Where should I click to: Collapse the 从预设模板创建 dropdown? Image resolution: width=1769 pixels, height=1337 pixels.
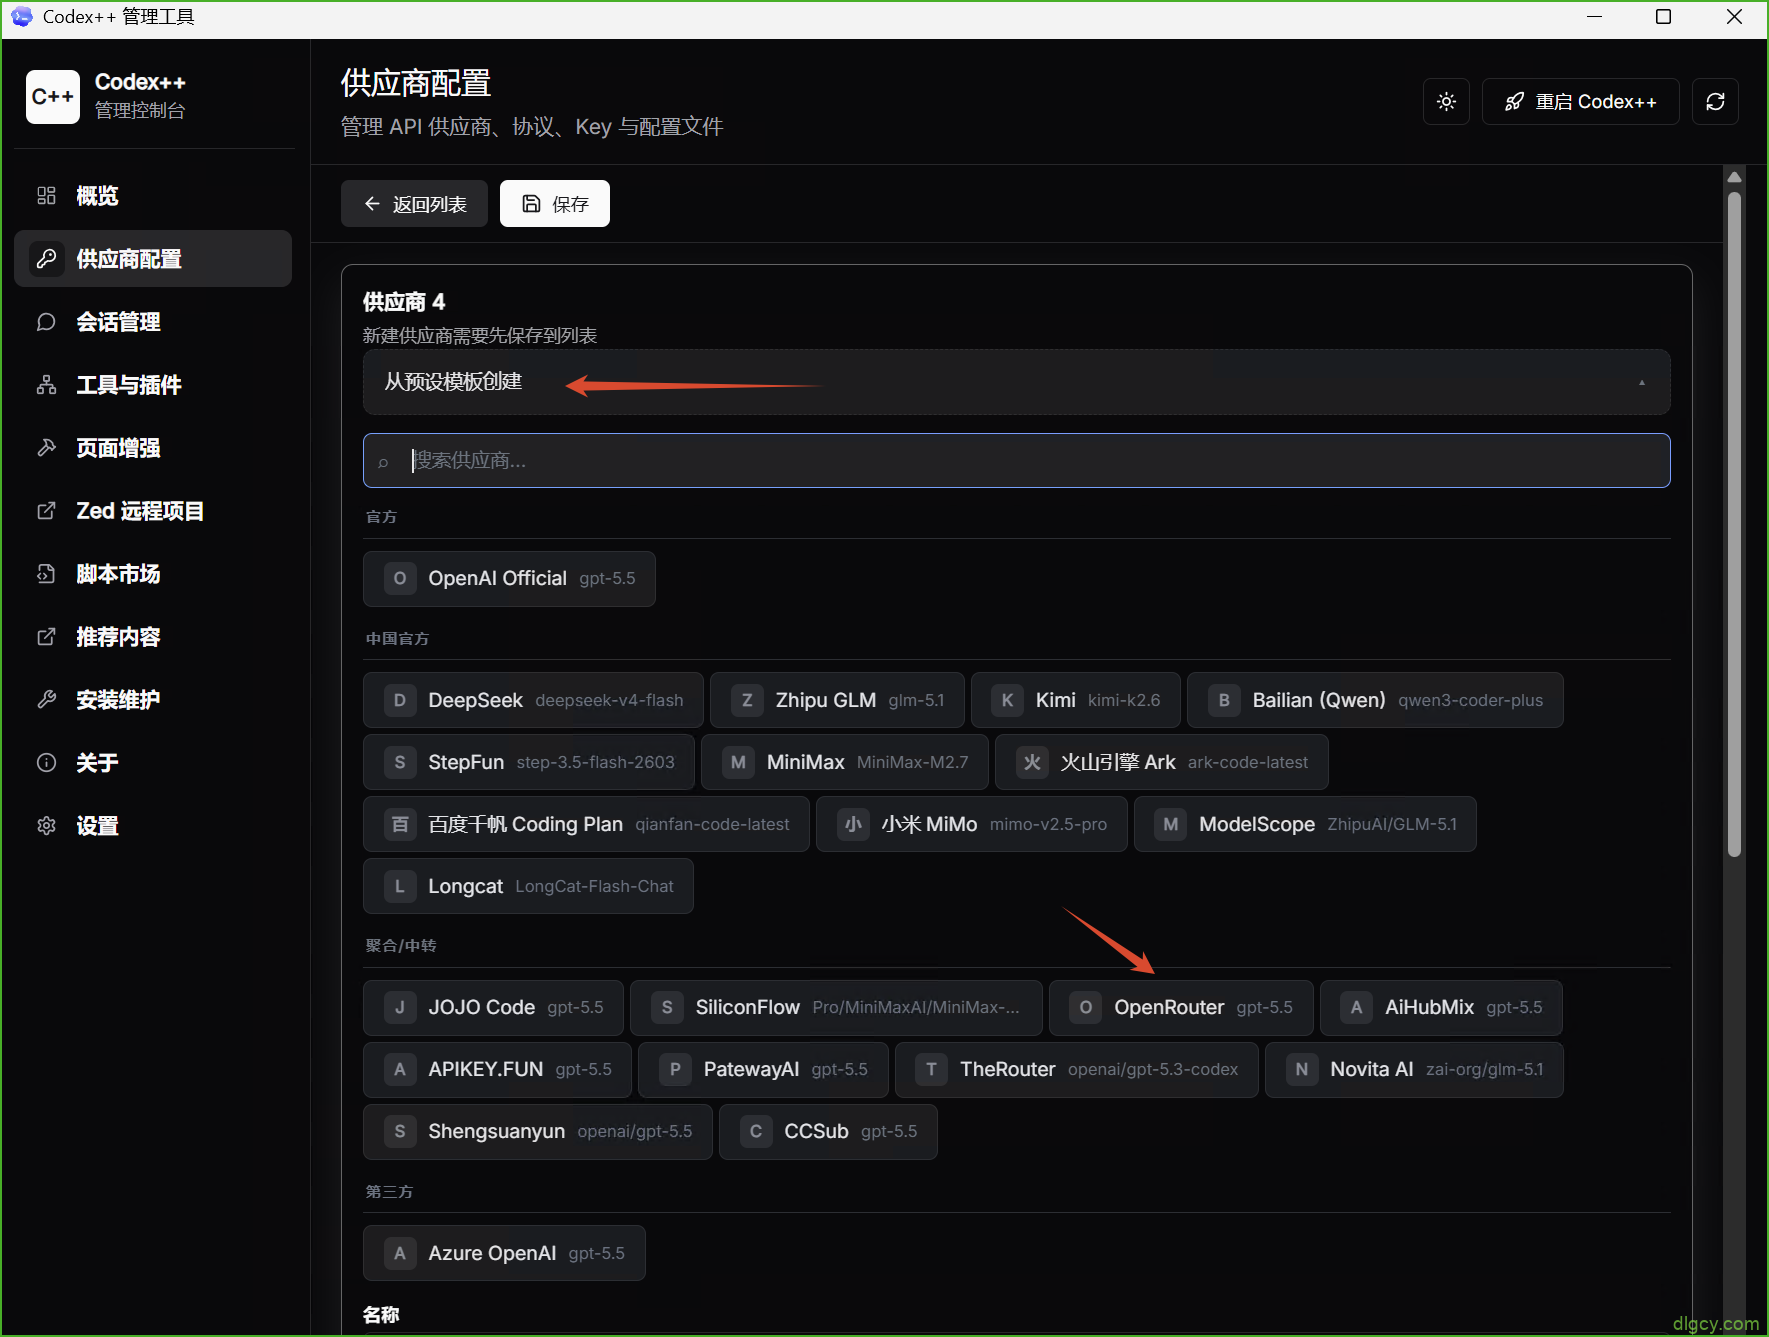tap(1016, 382)
